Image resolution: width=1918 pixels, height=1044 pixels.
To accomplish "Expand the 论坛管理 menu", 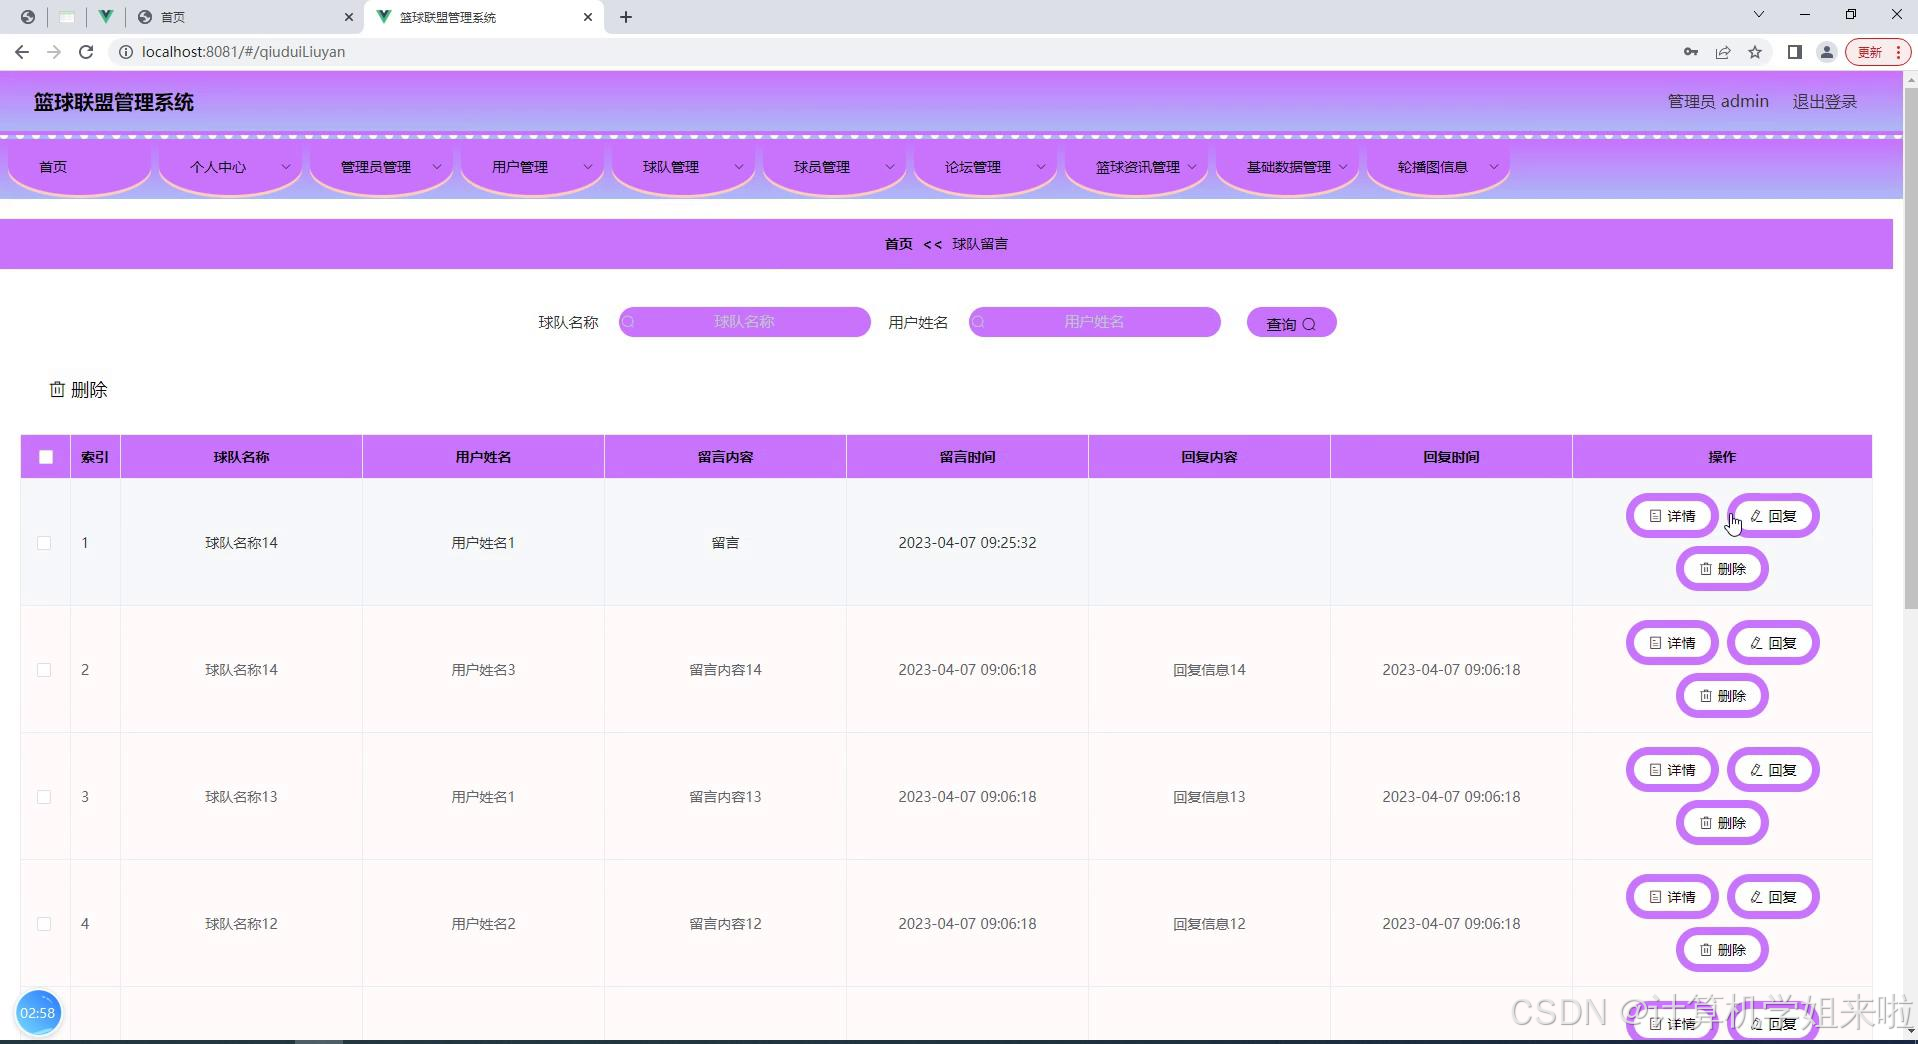I will 986,167.
